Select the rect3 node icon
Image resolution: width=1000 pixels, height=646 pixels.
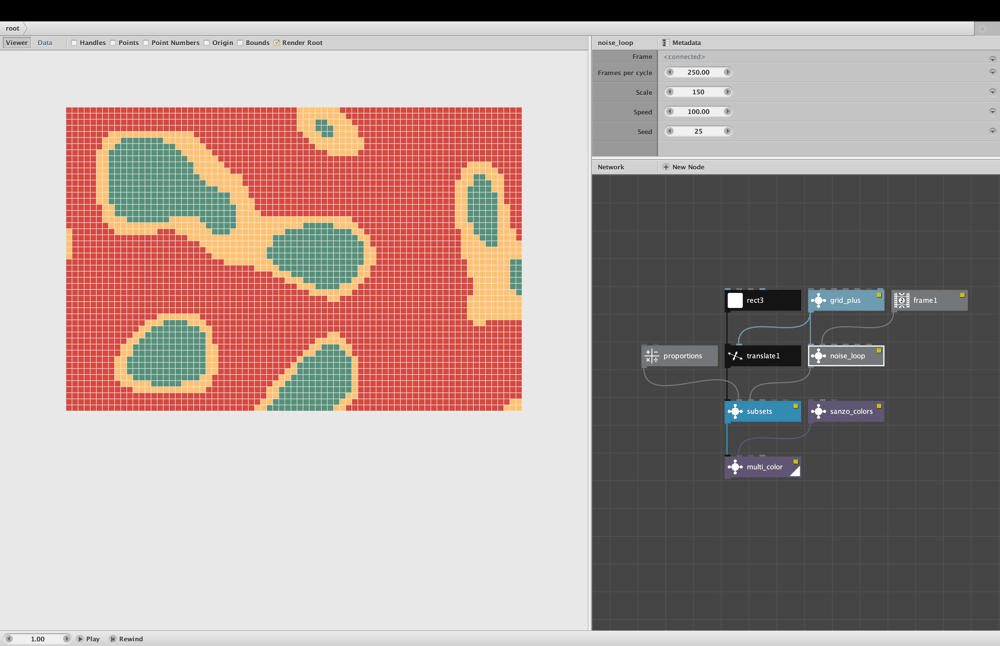735,300
